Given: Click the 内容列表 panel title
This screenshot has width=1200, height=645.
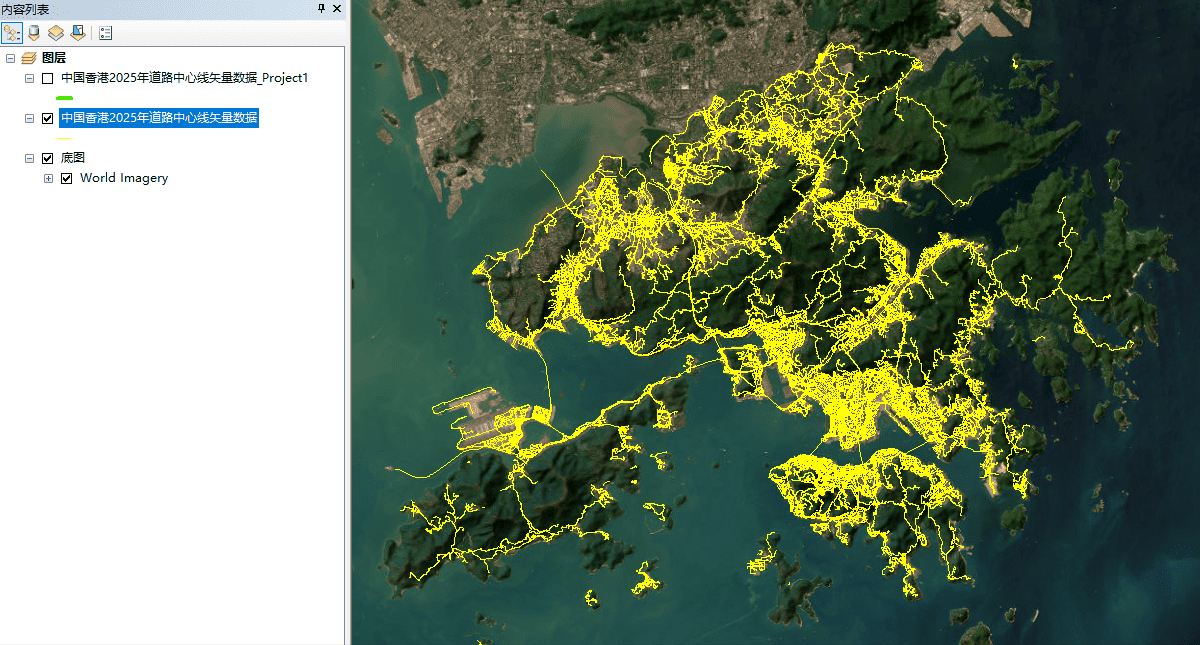Looking at the screenshot, I should point(27,8).
